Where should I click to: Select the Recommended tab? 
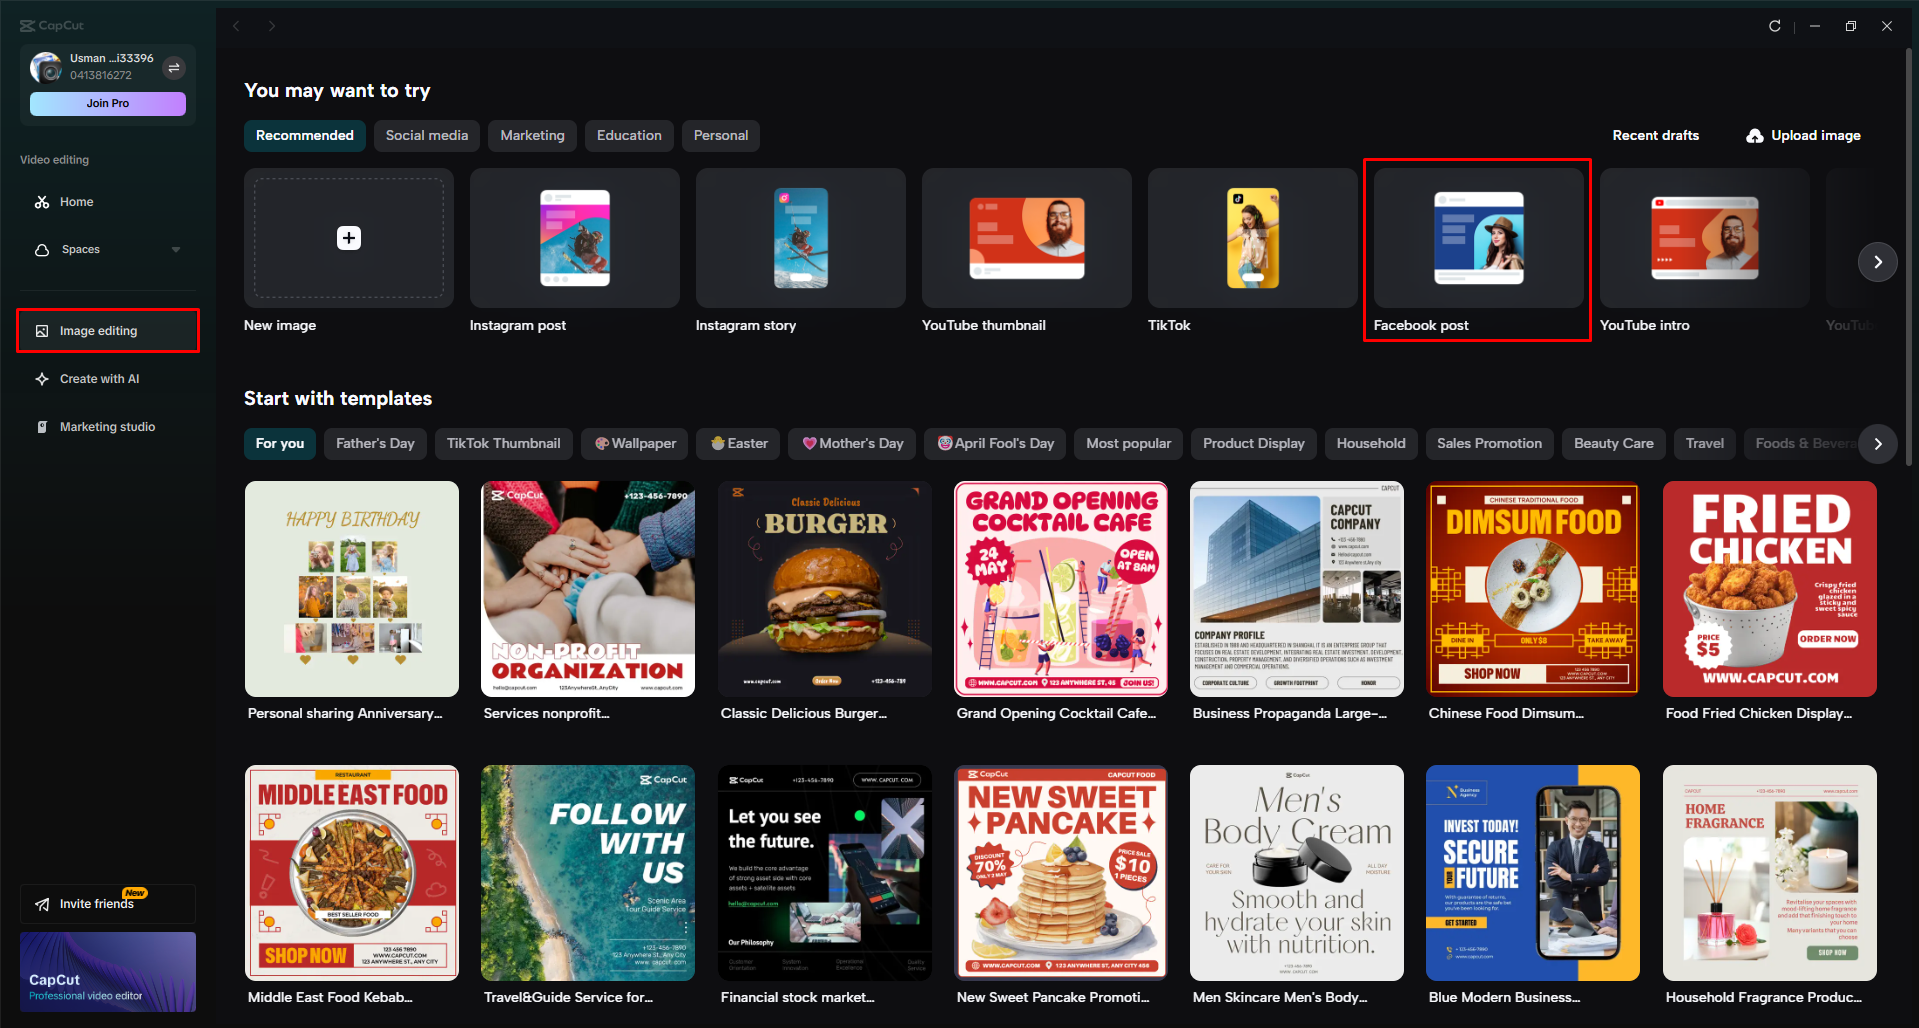[x=305, y=136]
